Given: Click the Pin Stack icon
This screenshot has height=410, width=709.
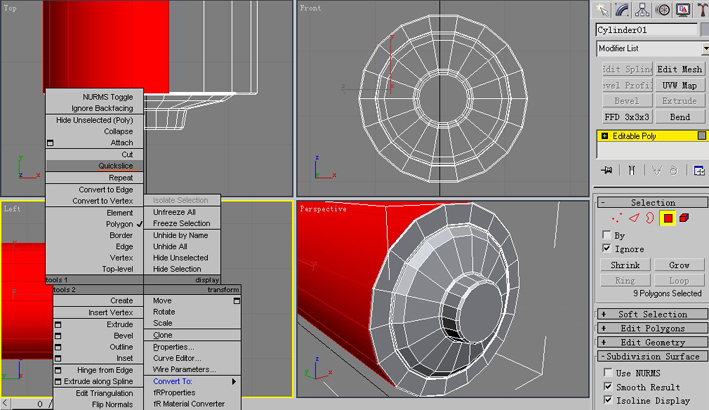Looking at the screenshot, I should click(x=606, y=171).
